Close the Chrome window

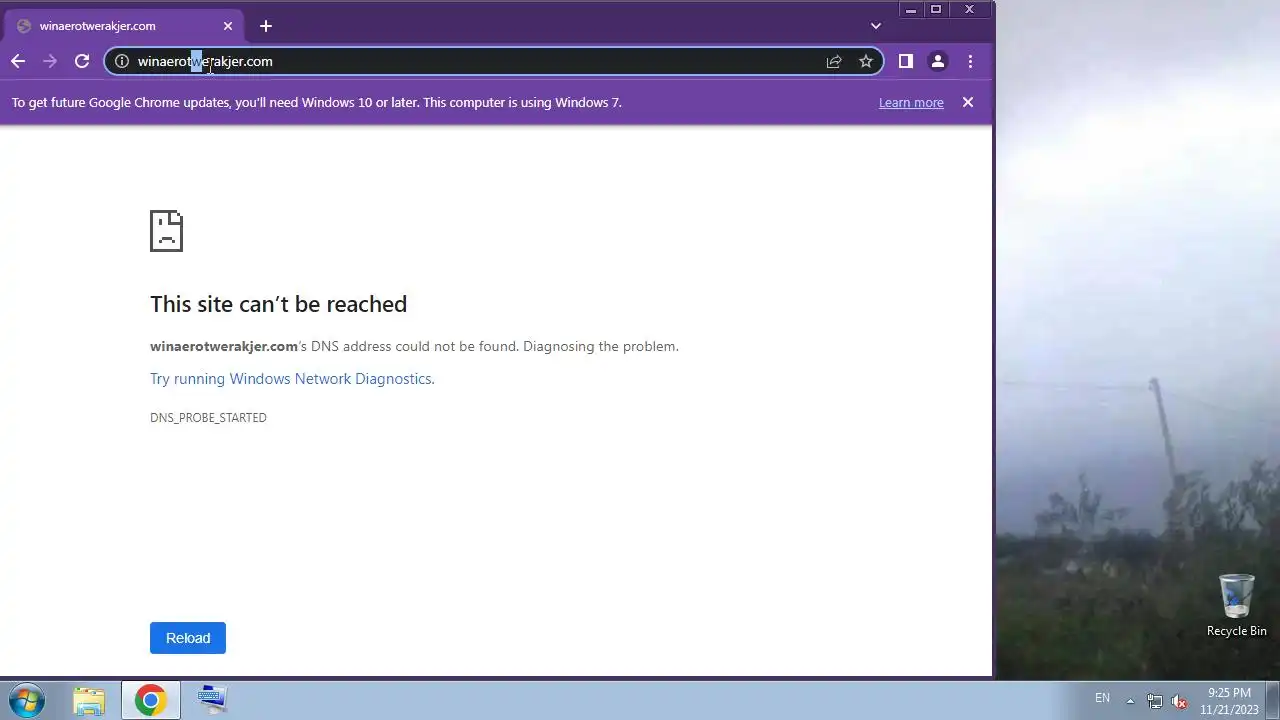point(969,9)
